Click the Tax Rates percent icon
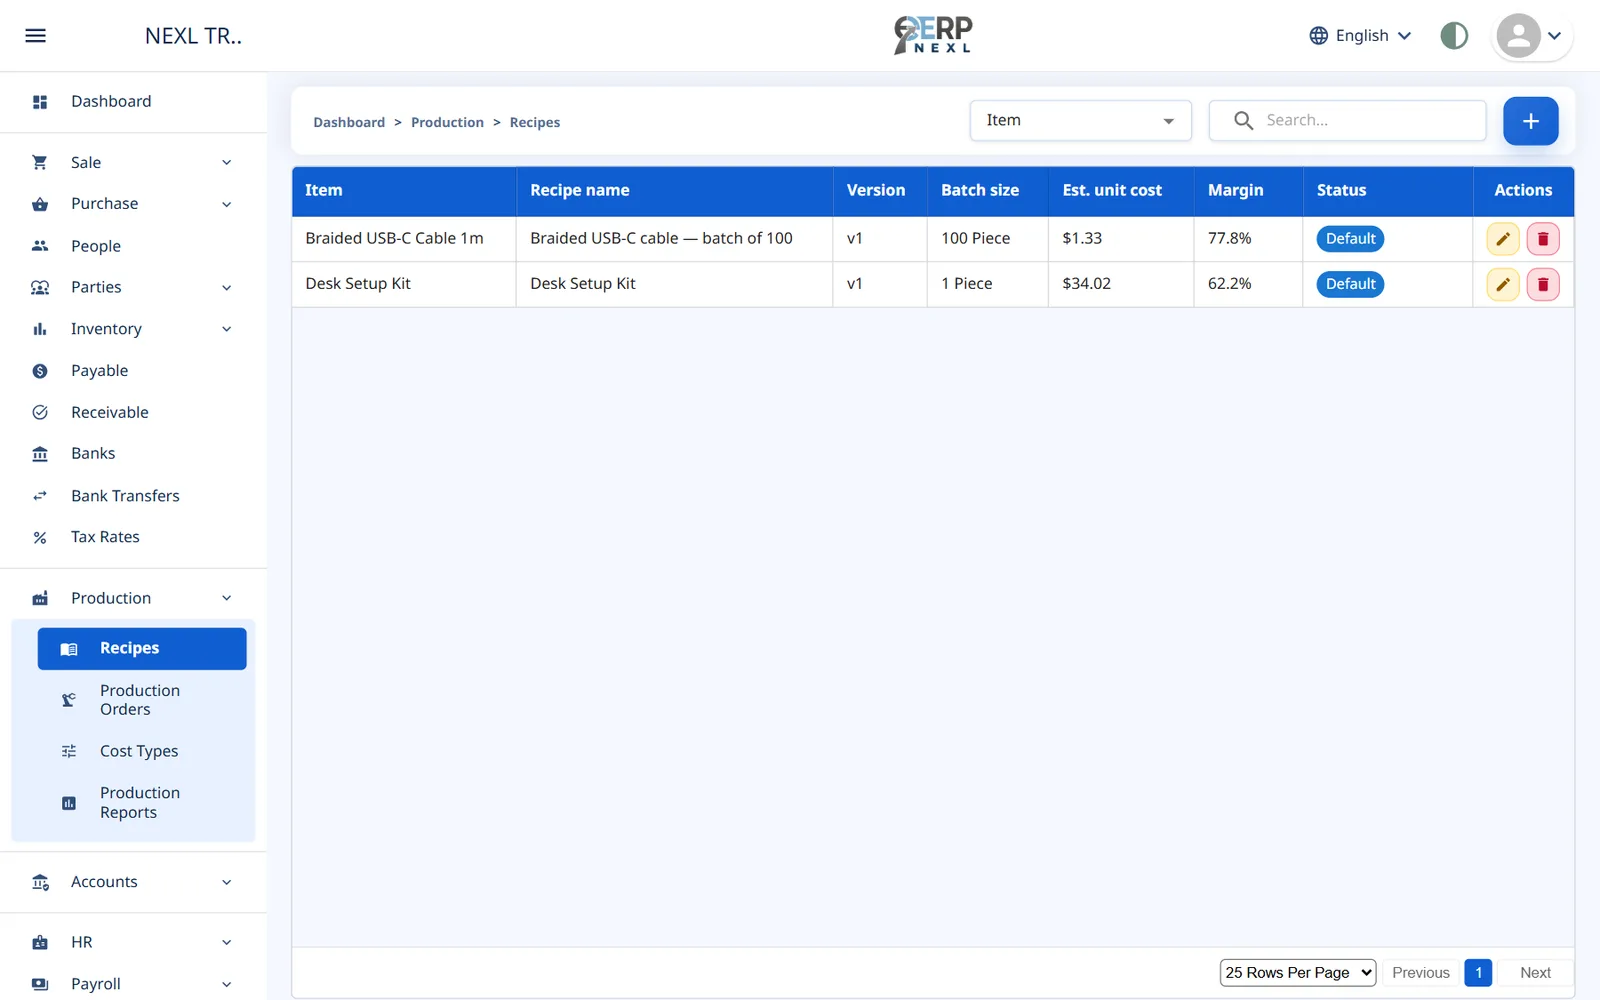1600x1000 pixels. coord(40,538)
